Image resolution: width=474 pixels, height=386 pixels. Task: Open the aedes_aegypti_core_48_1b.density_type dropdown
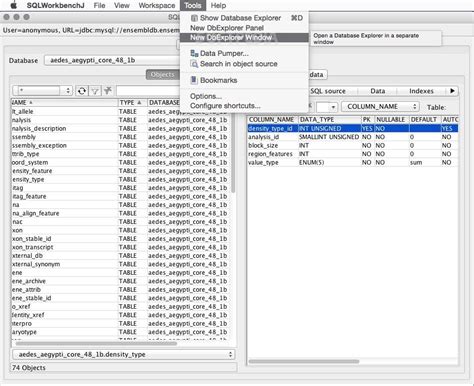[123, 354]
